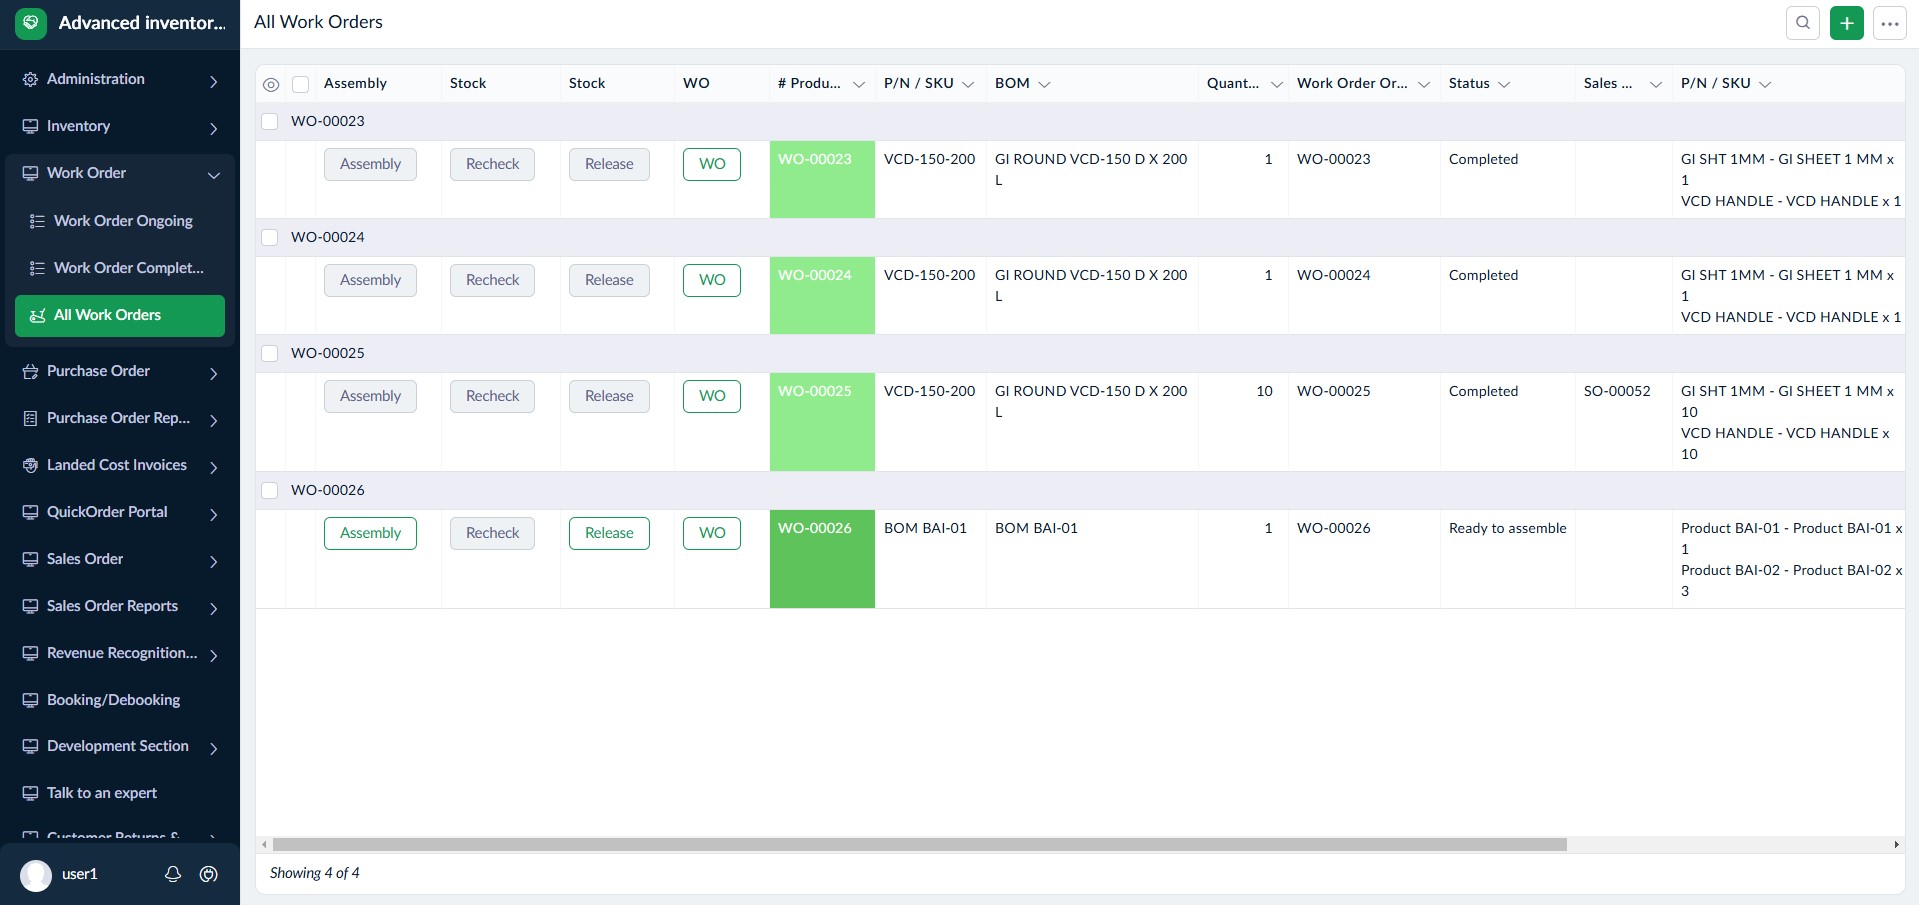Click the eye column visibility icon
The height and width of the screenshot is (905, 1919).
(x=271, y=84)
